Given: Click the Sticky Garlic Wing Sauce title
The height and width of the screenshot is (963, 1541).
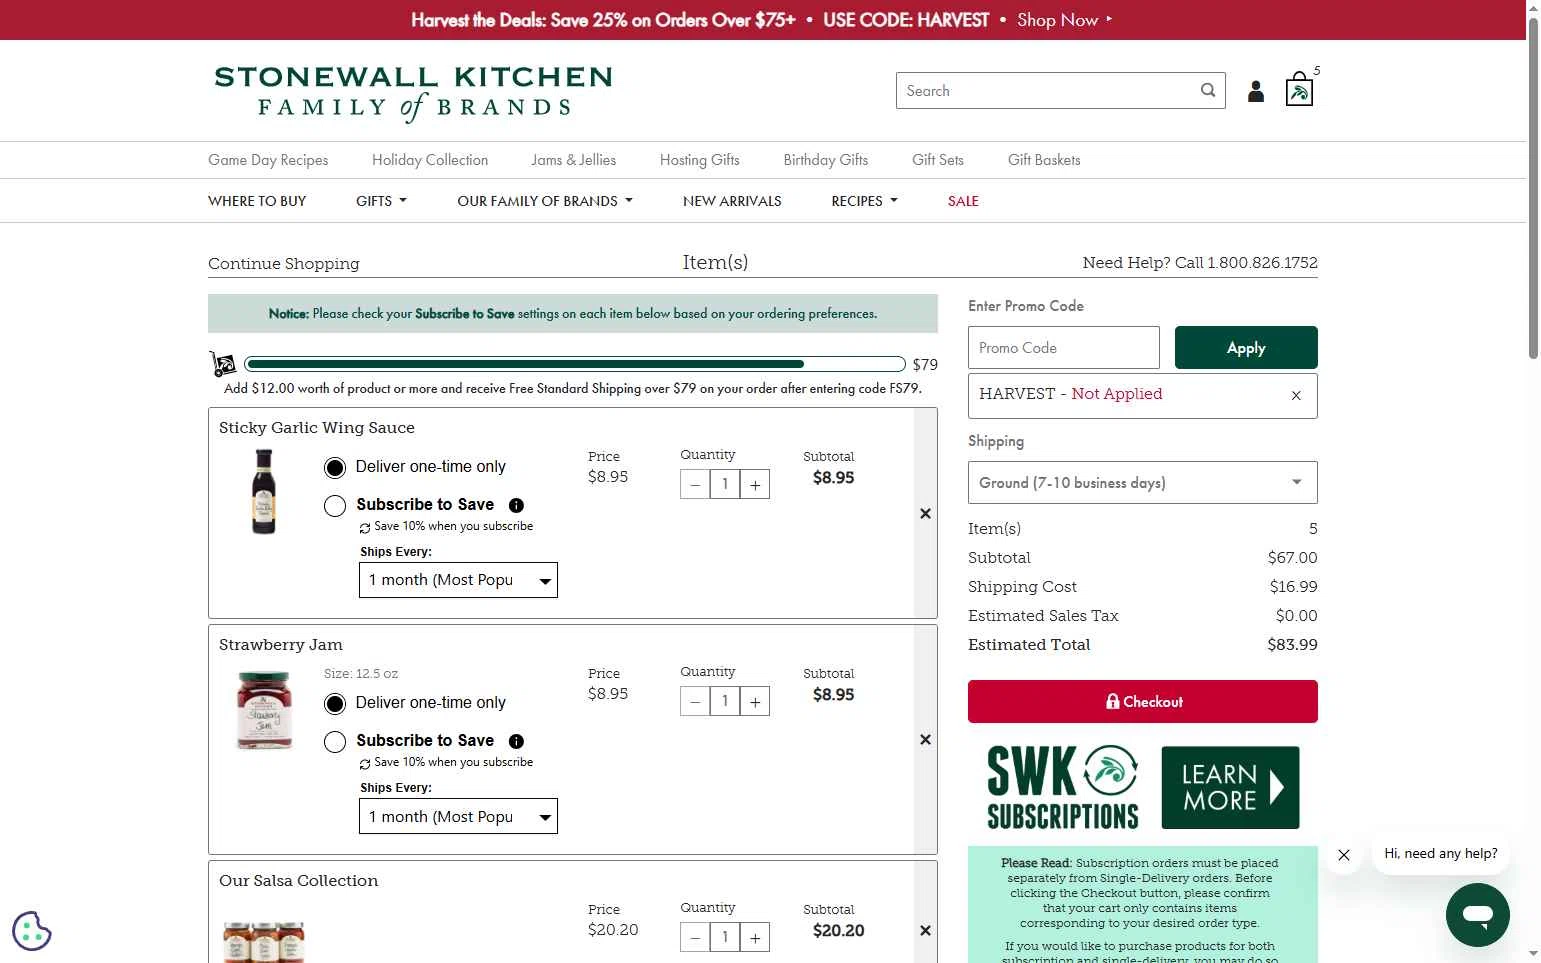Looking at the screenshot, I should (317, 427).
